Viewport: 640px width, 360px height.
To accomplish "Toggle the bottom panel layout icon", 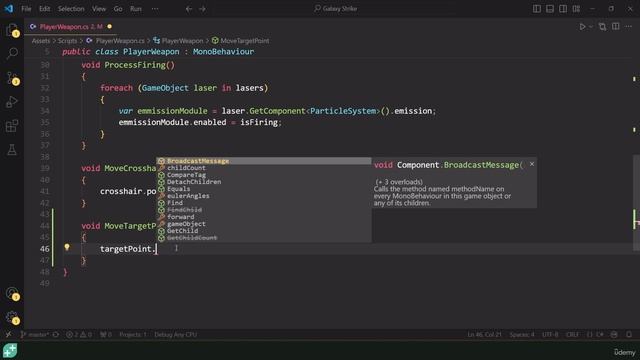I will [550, 9].
